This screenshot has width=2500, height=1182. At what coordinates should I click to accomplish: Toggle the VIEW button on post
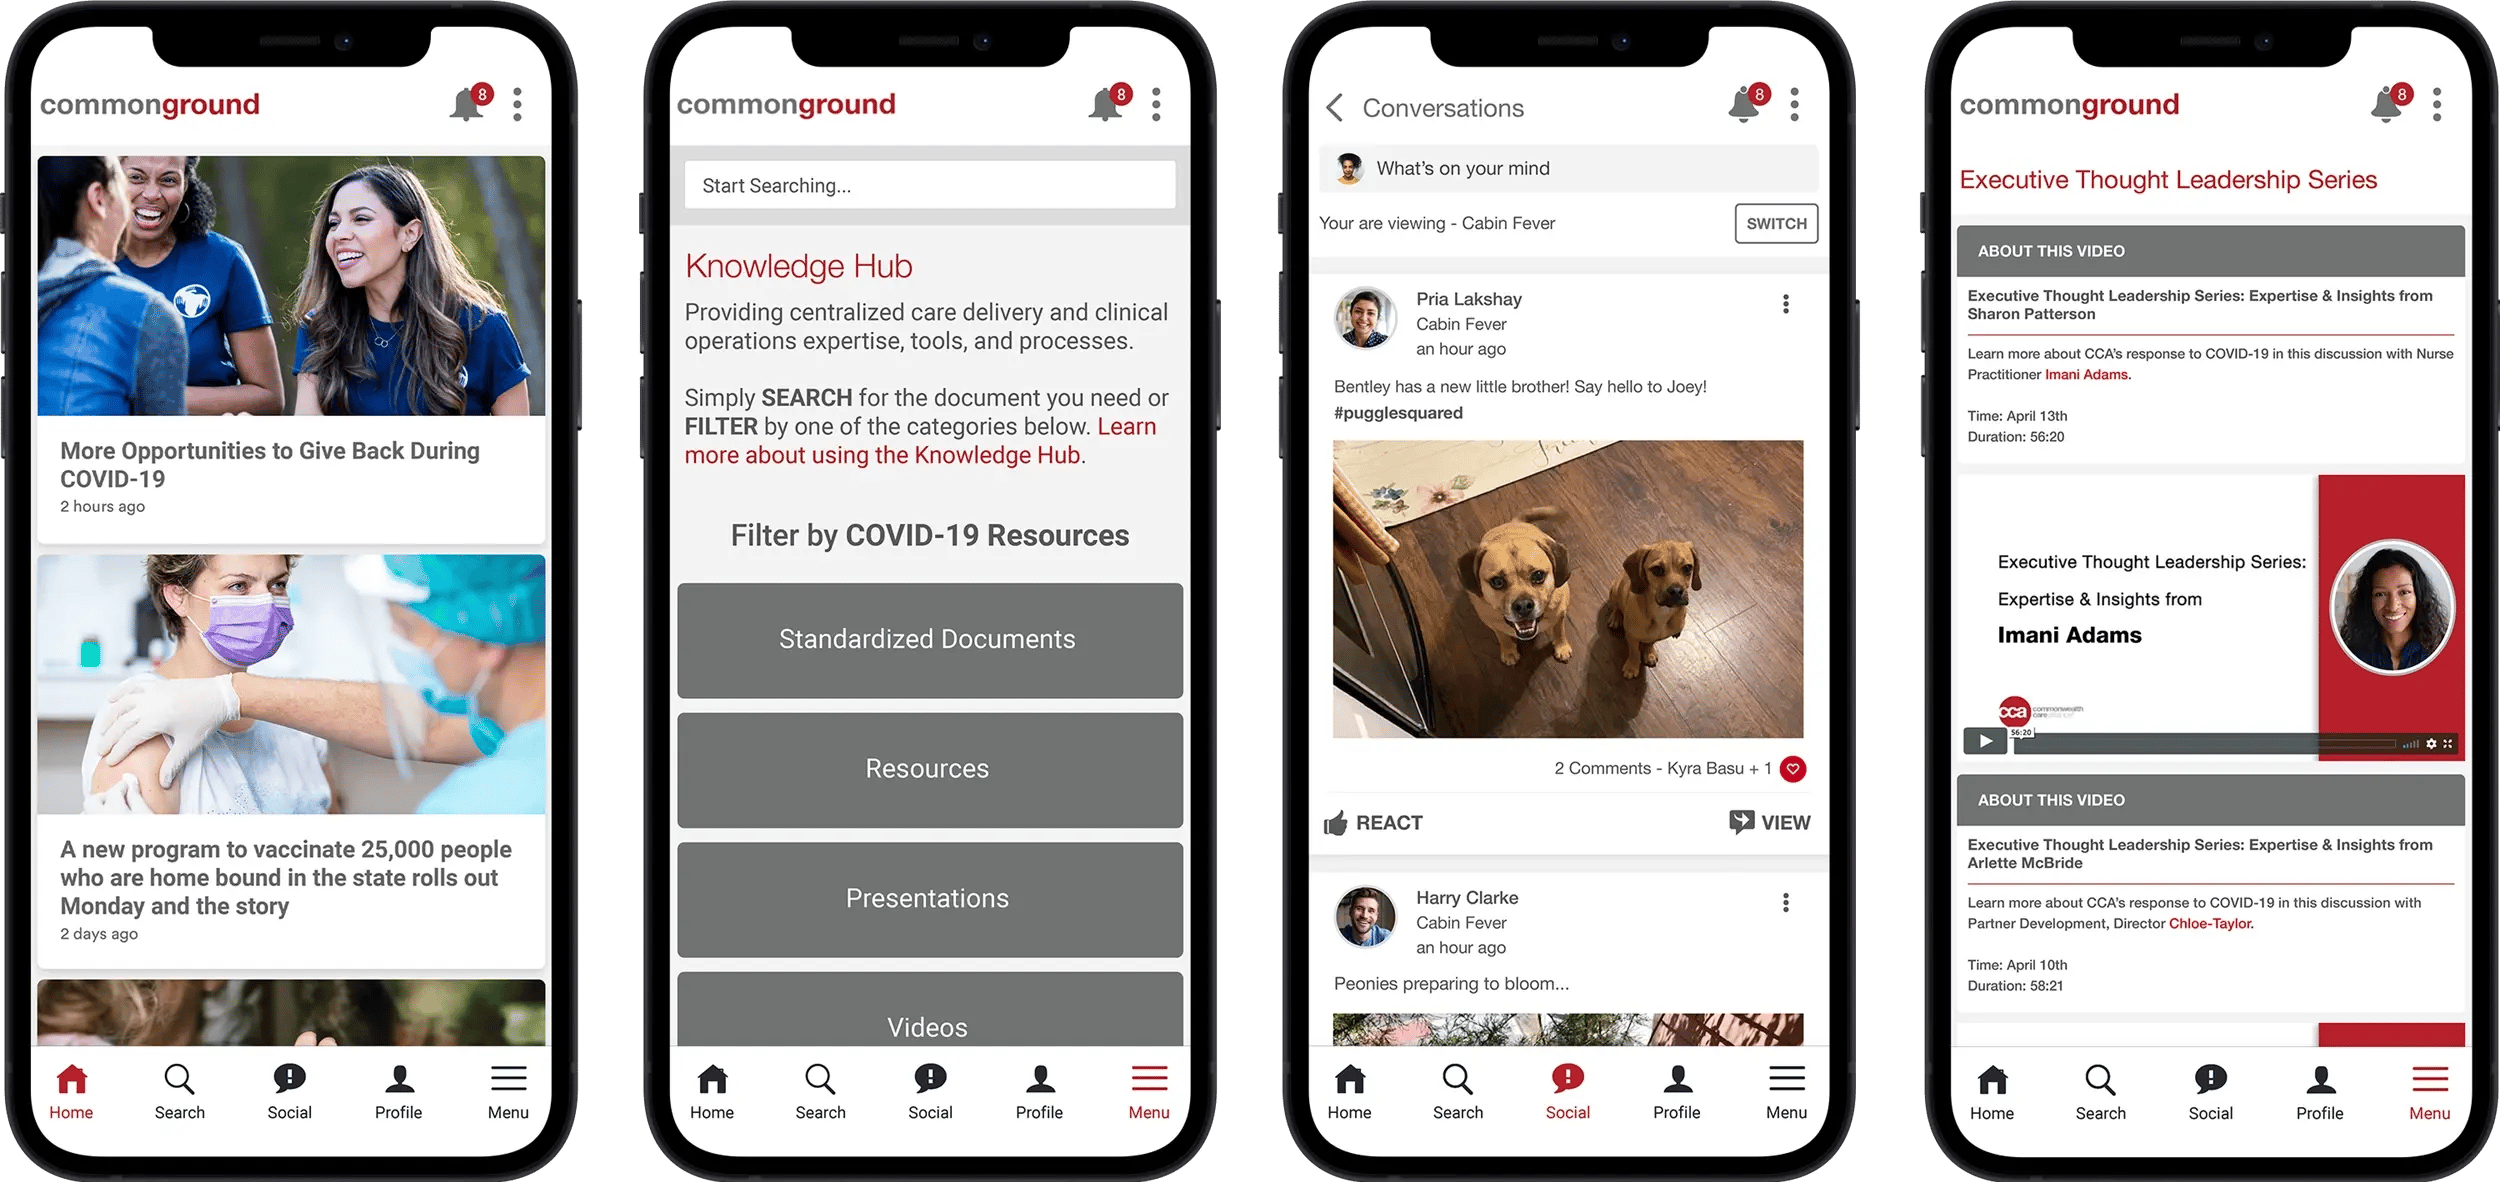1768,821
